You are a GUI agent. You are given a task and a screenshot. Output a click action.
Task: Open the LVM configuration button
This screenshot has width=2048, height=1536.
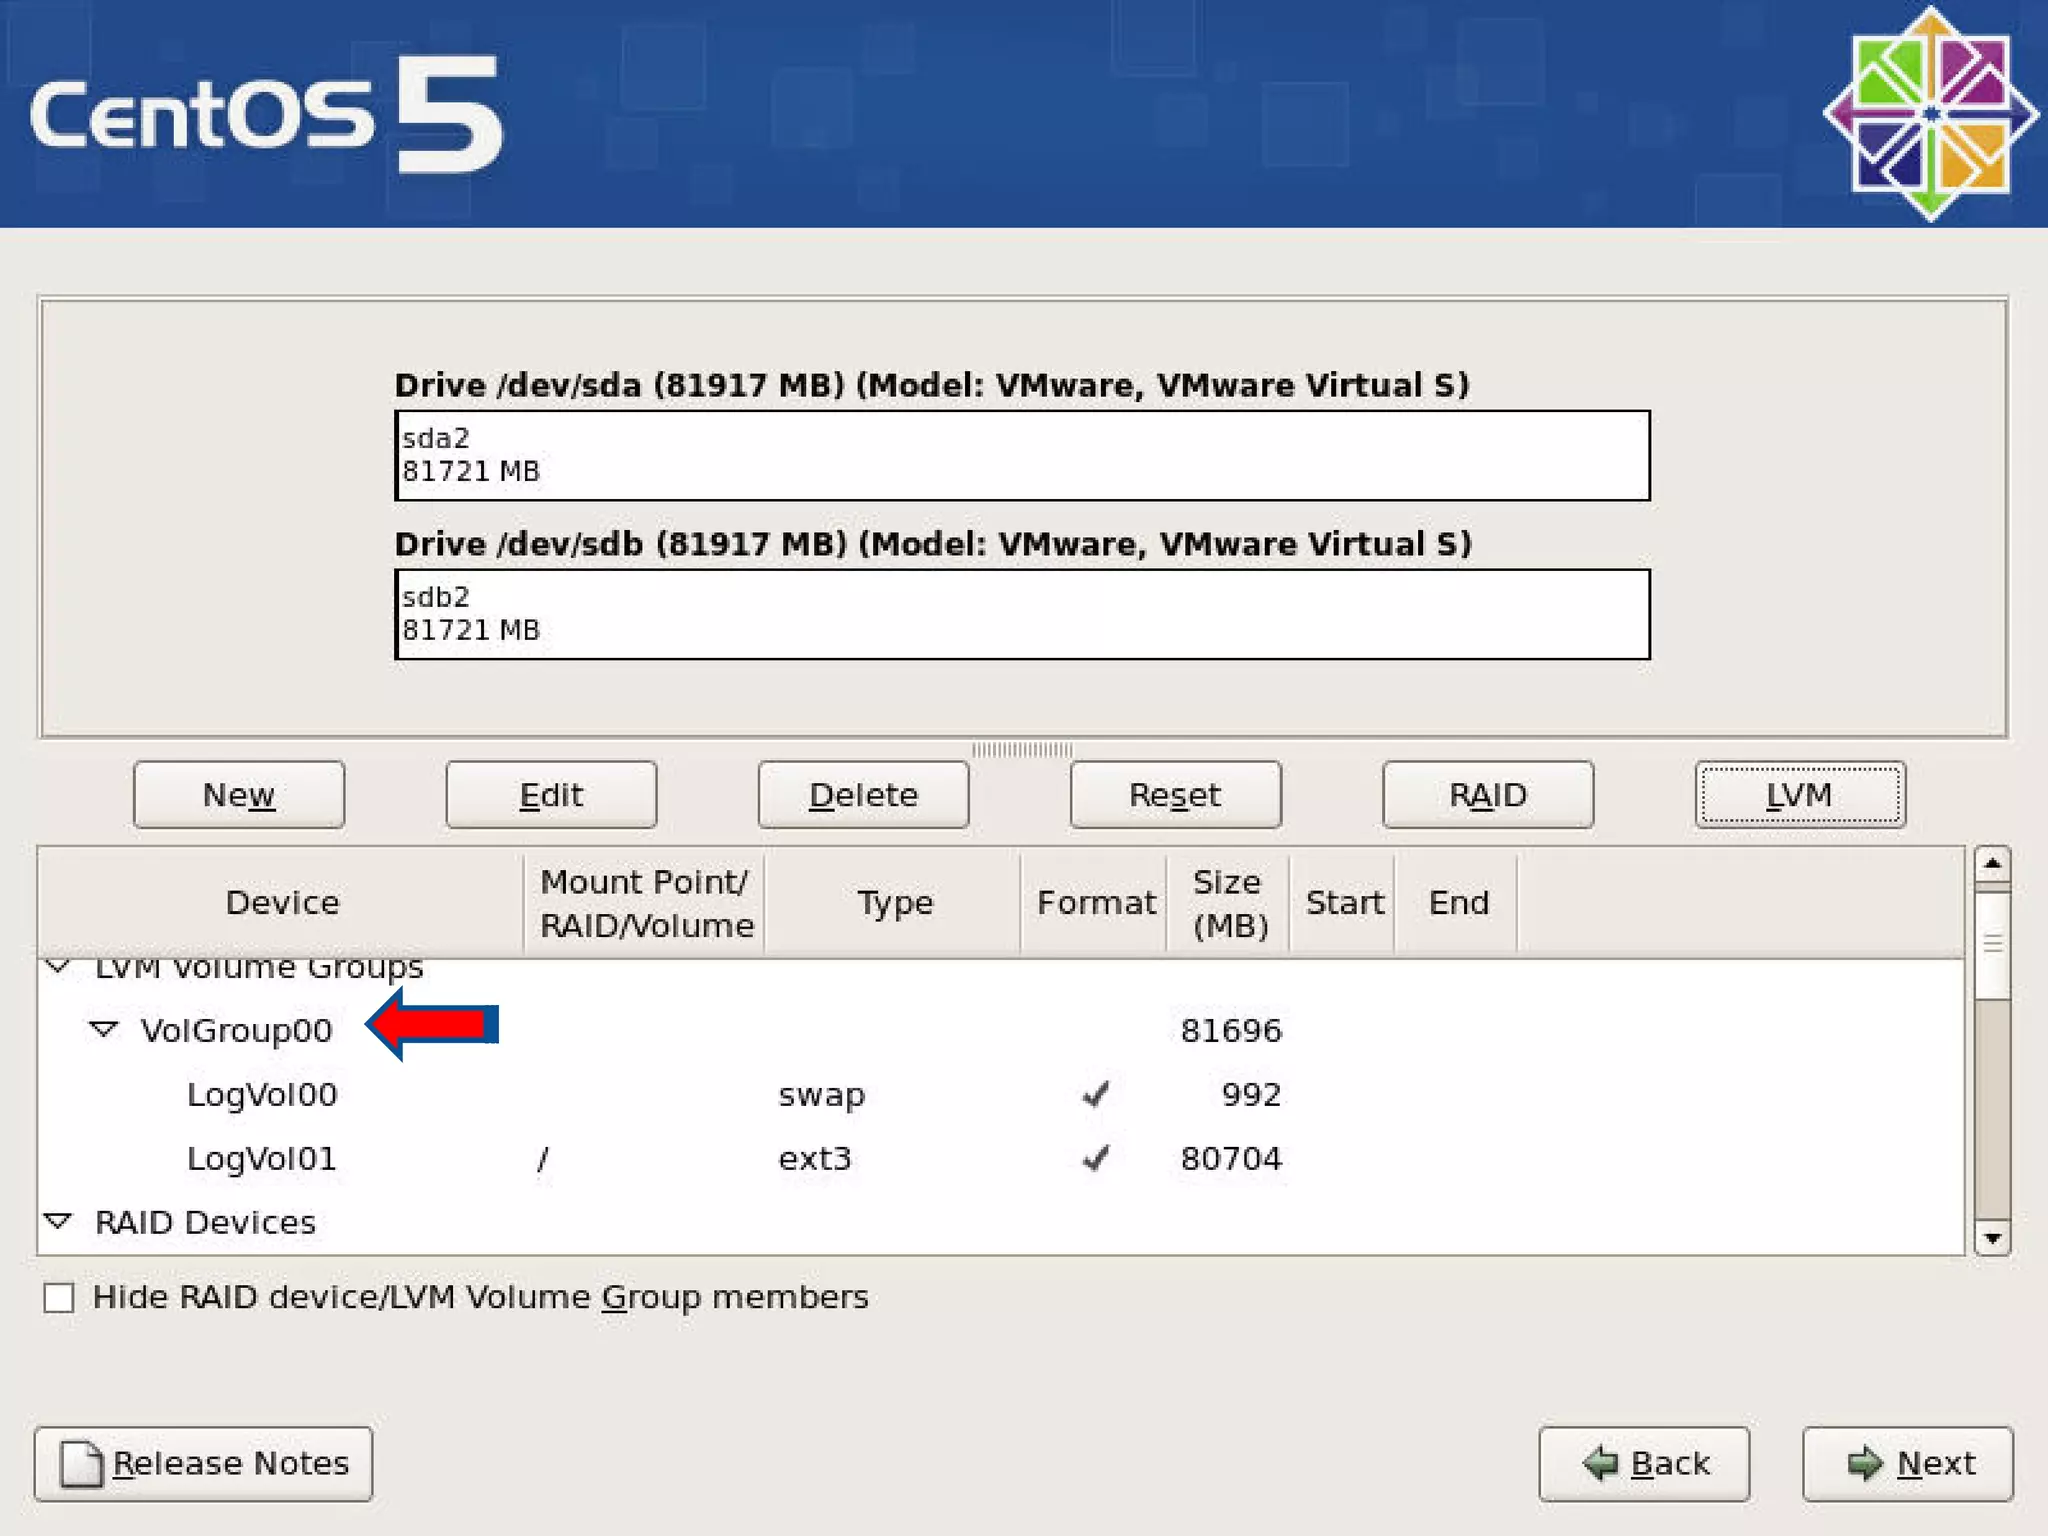pyautogui.click(x=1799, y=795)
